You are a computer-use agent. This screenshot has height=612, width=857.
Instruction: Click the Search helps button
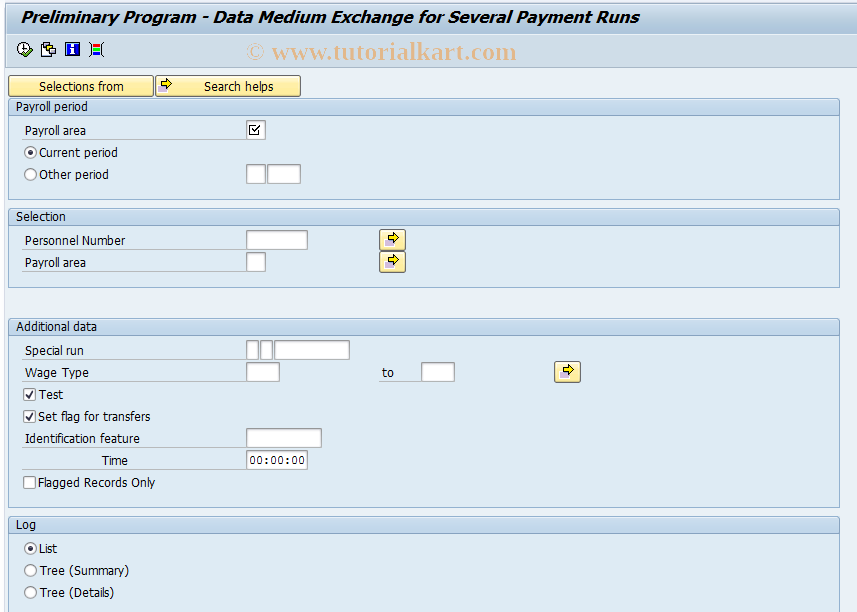(x=228, y=86)
